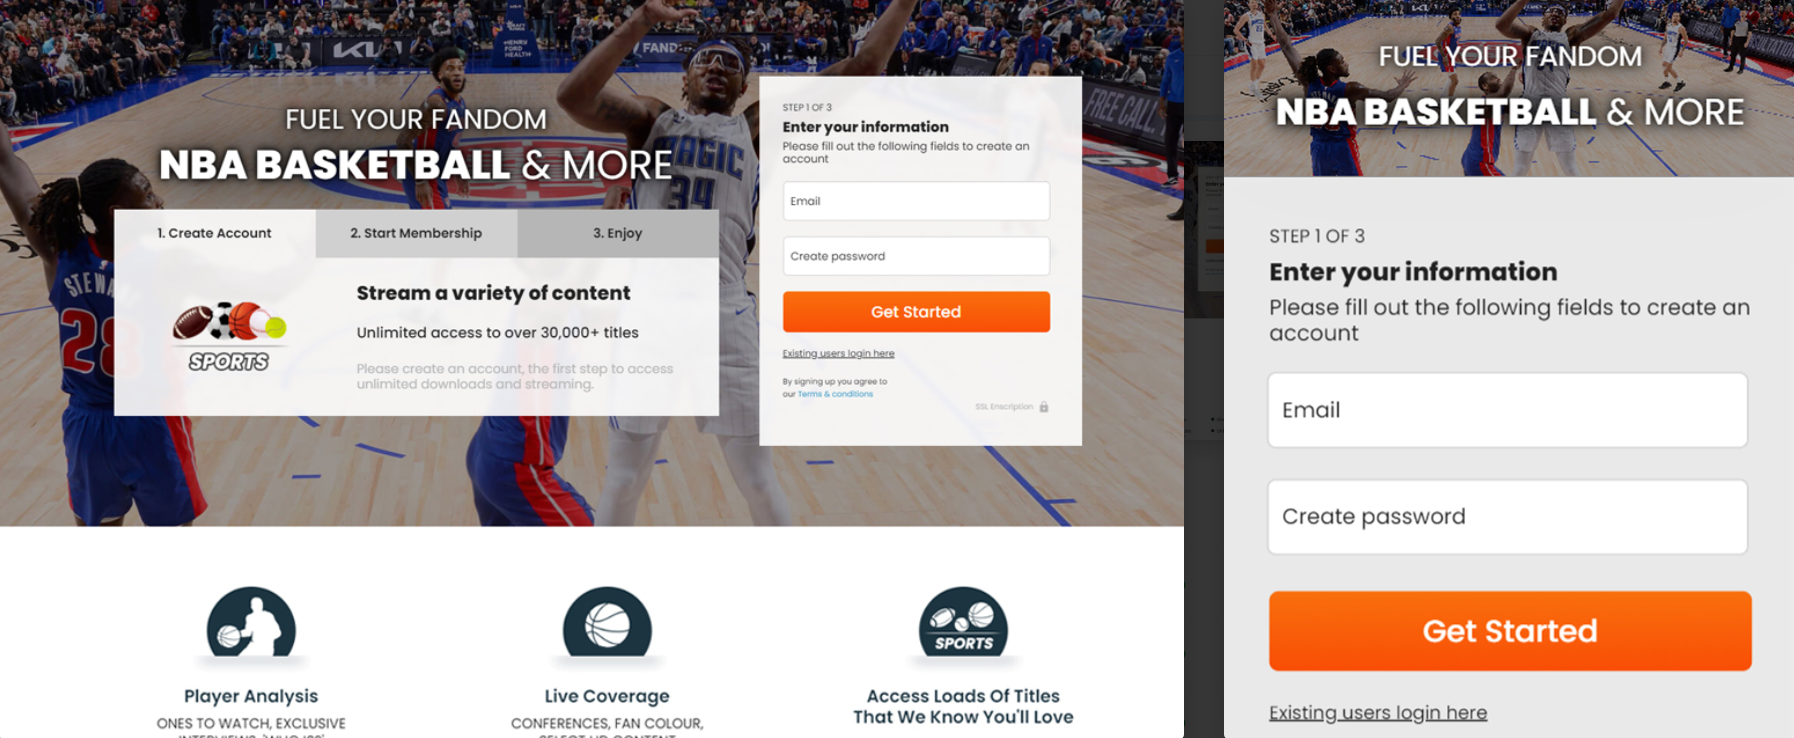The image size is (1794, 738).
Task: Click the desktop Get Started button
Action: pos(916,312)
